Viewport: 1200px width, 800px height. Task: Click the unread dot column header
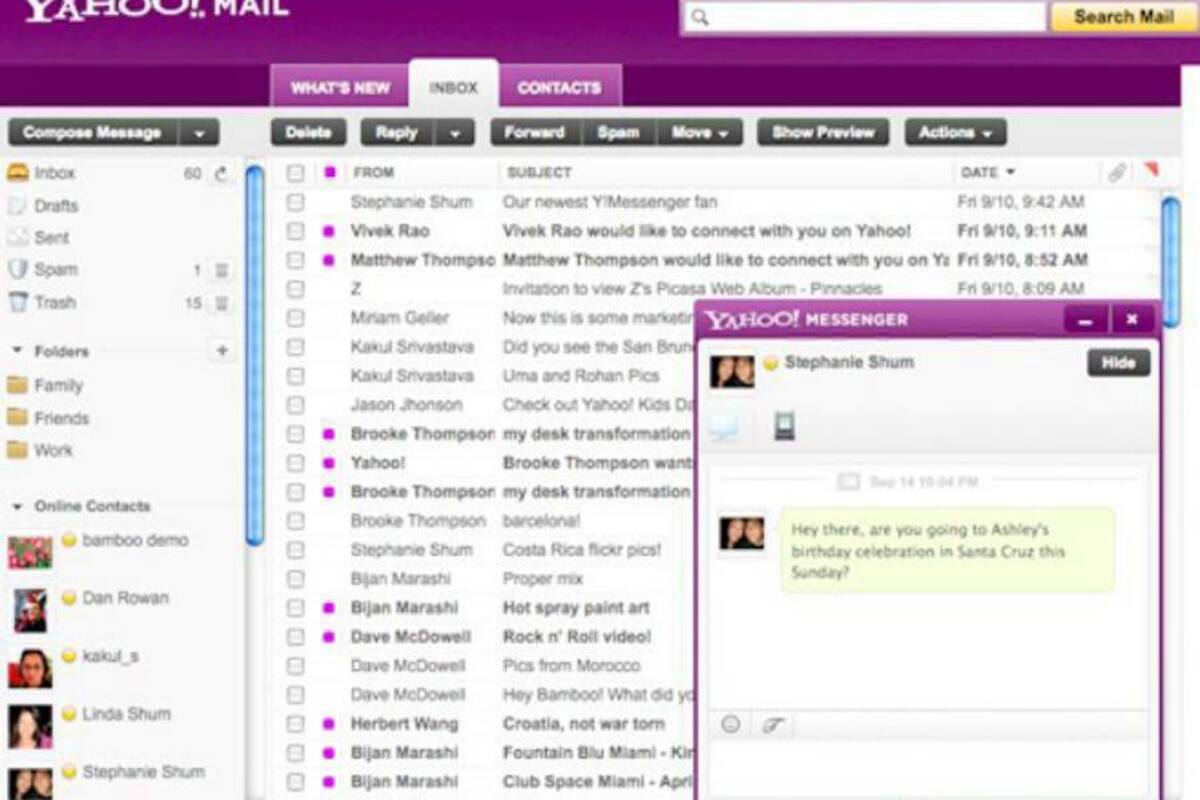point(329,173)
